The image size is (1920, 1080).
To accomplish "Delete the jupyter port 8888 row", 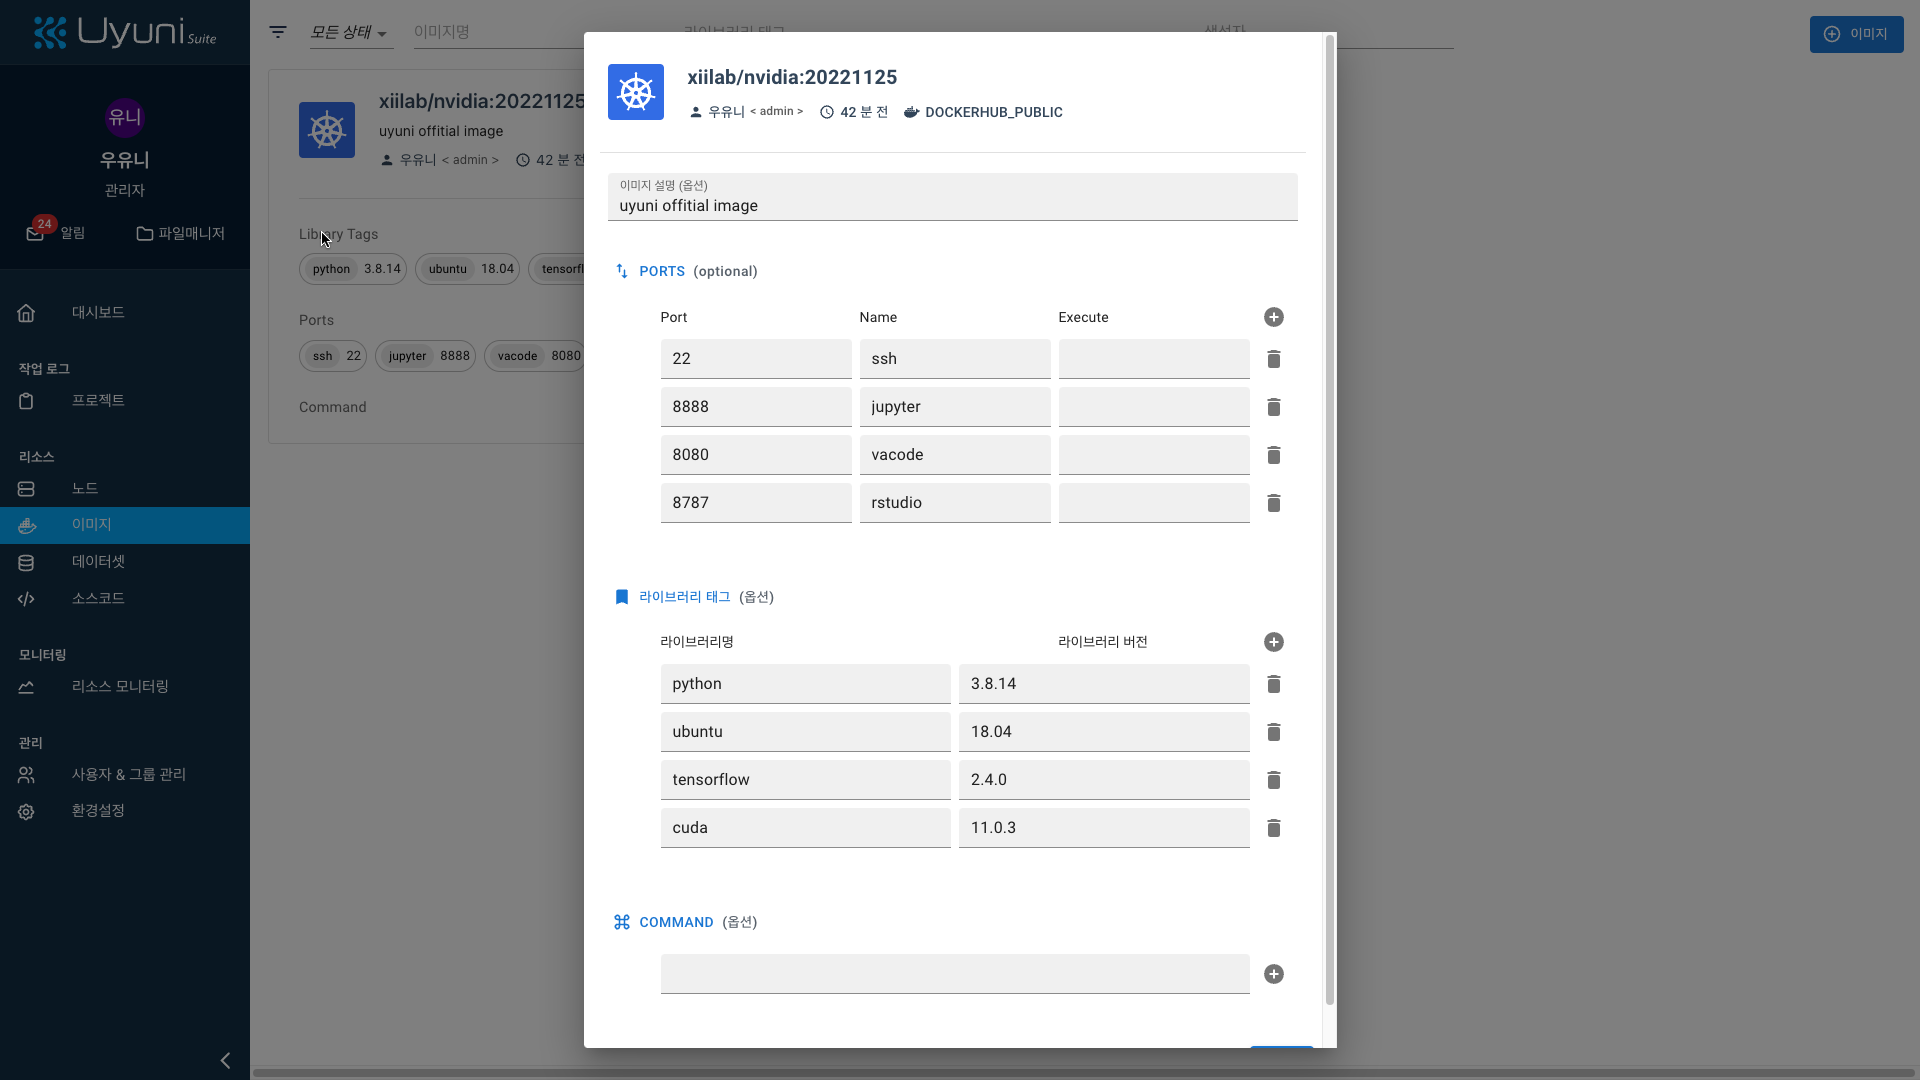I will (1273, 407).
